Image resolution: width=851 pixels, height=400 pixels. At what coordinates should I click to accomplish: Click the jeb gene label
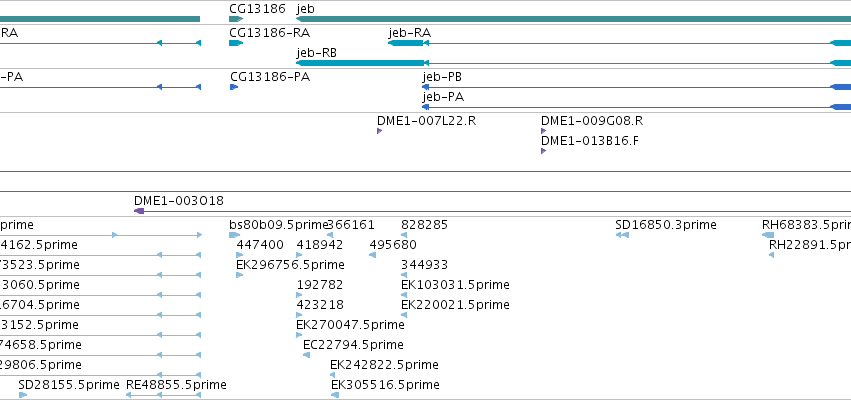point(305,9)
